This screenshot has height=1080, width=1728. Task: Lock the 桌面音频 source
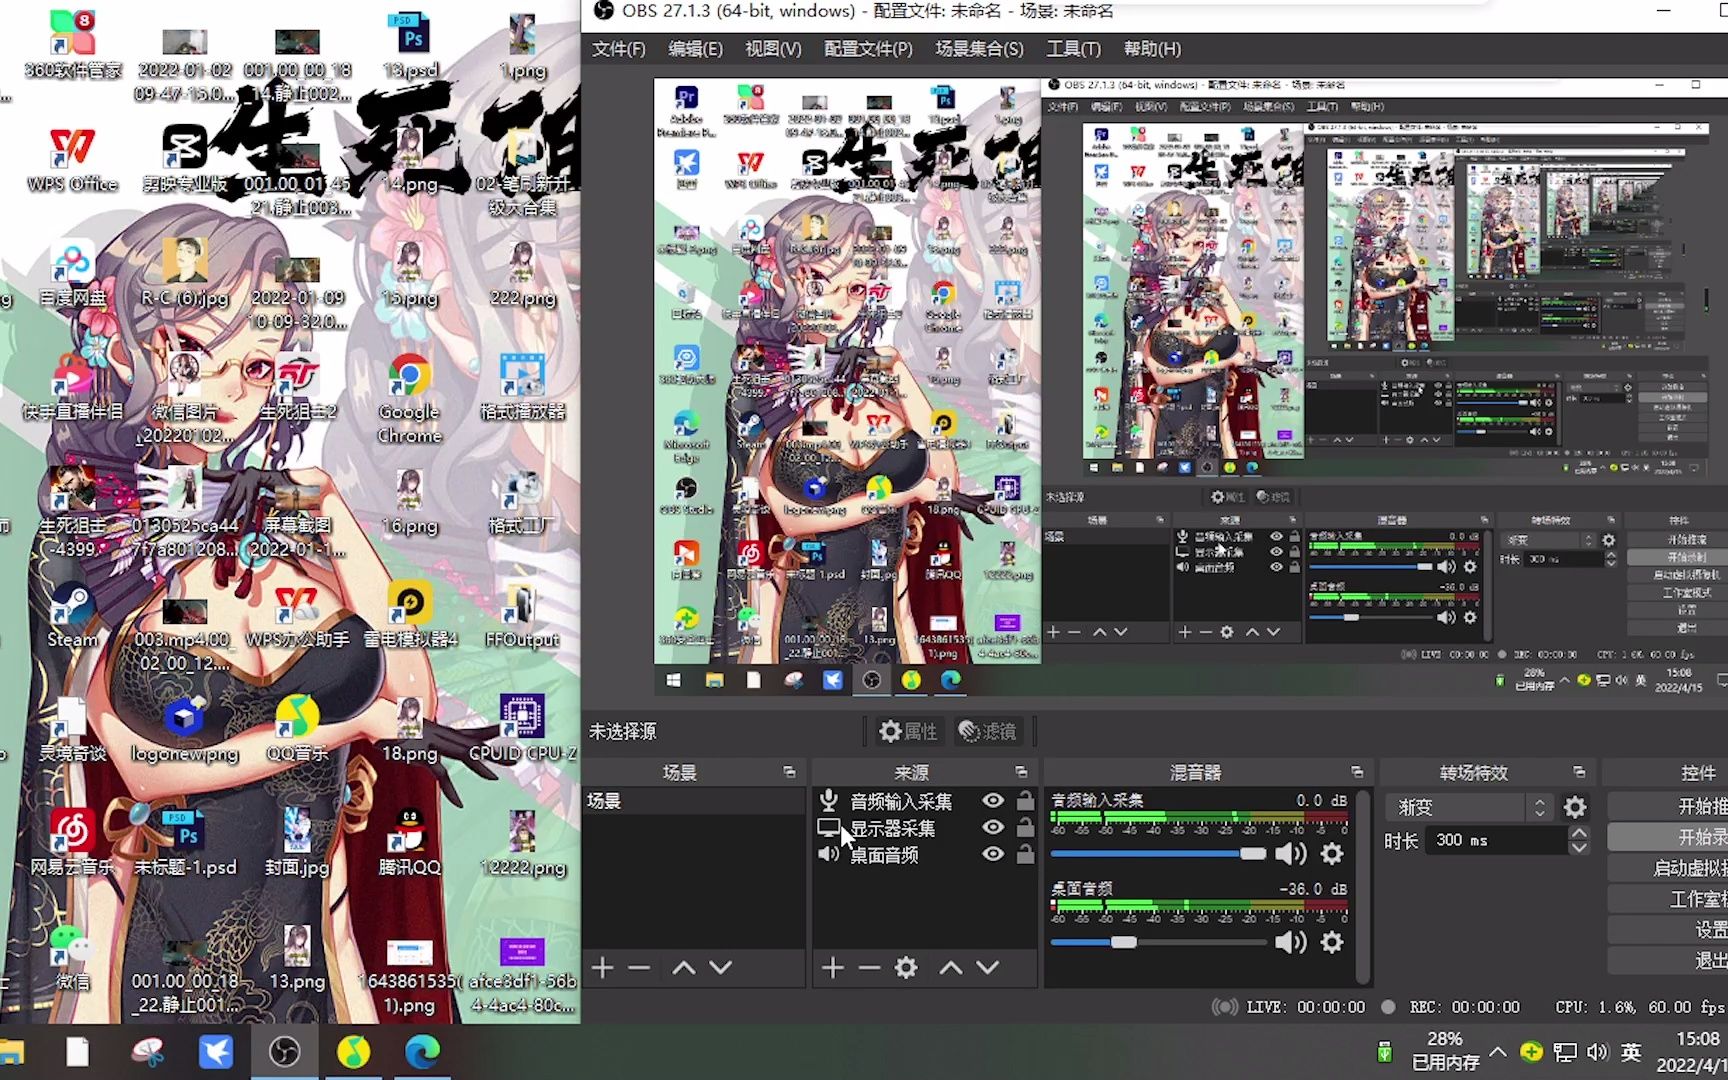pyautogui.click(x=1025, y=854)
